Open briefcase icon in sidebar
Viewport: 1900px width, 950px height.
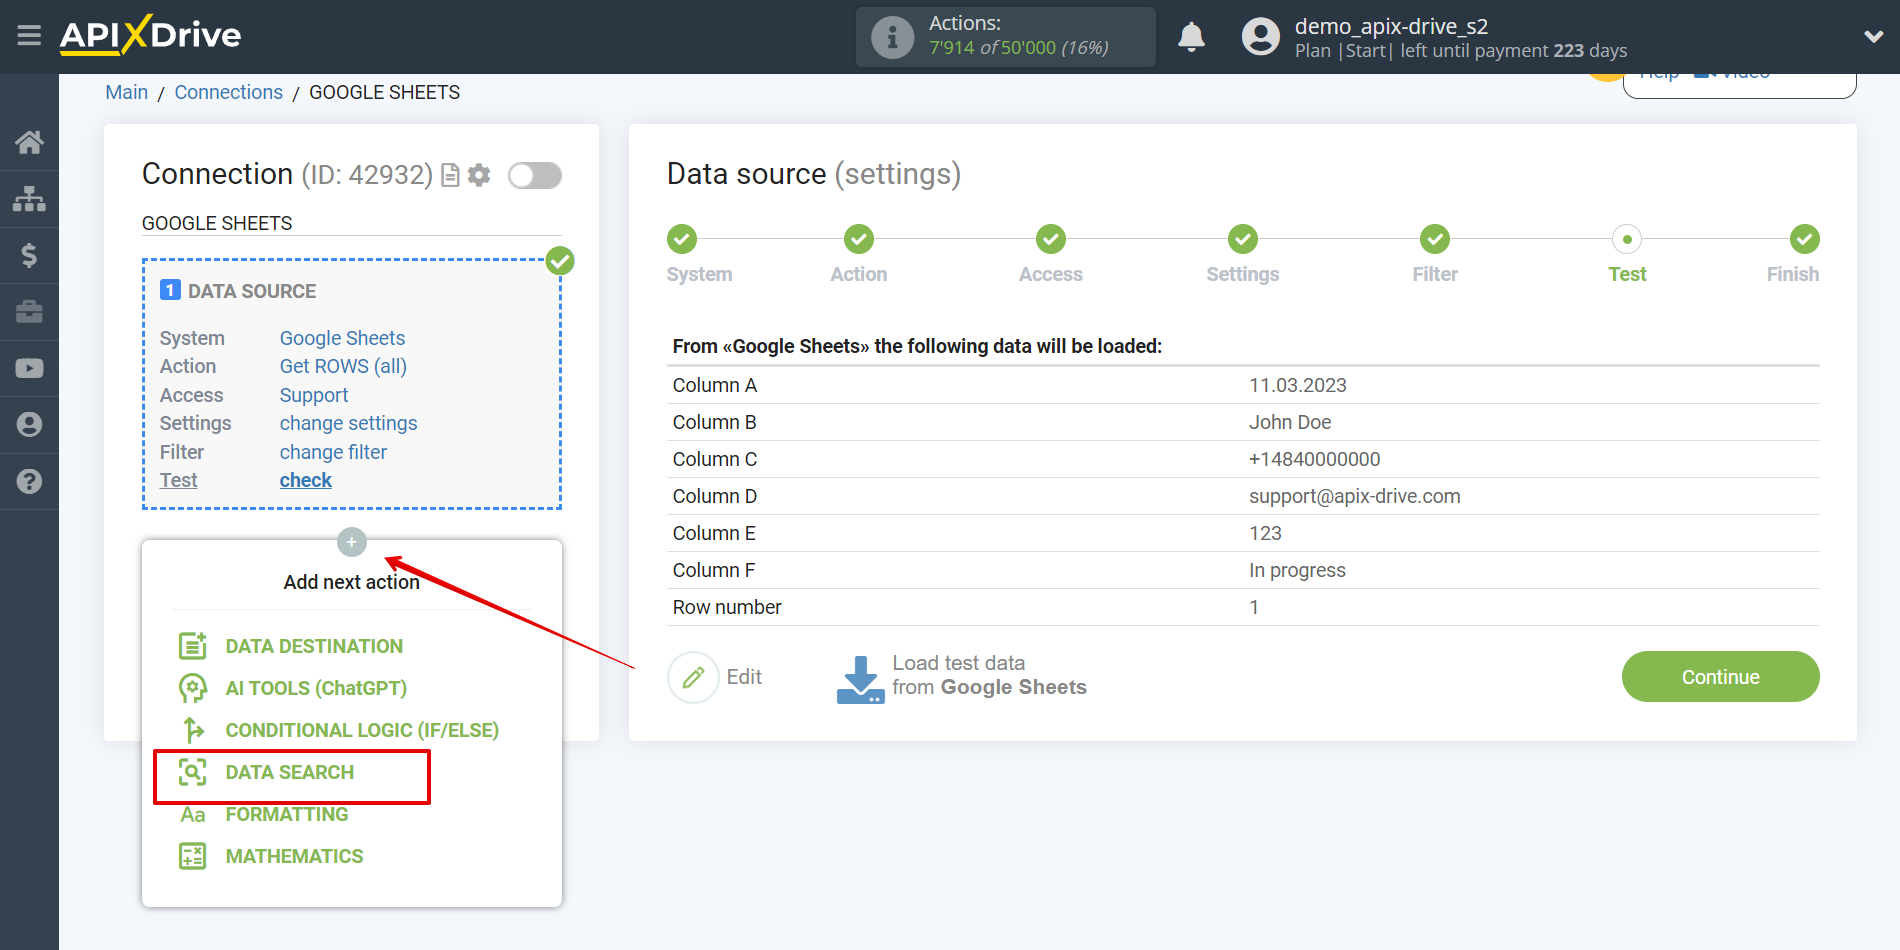(29, 312)
